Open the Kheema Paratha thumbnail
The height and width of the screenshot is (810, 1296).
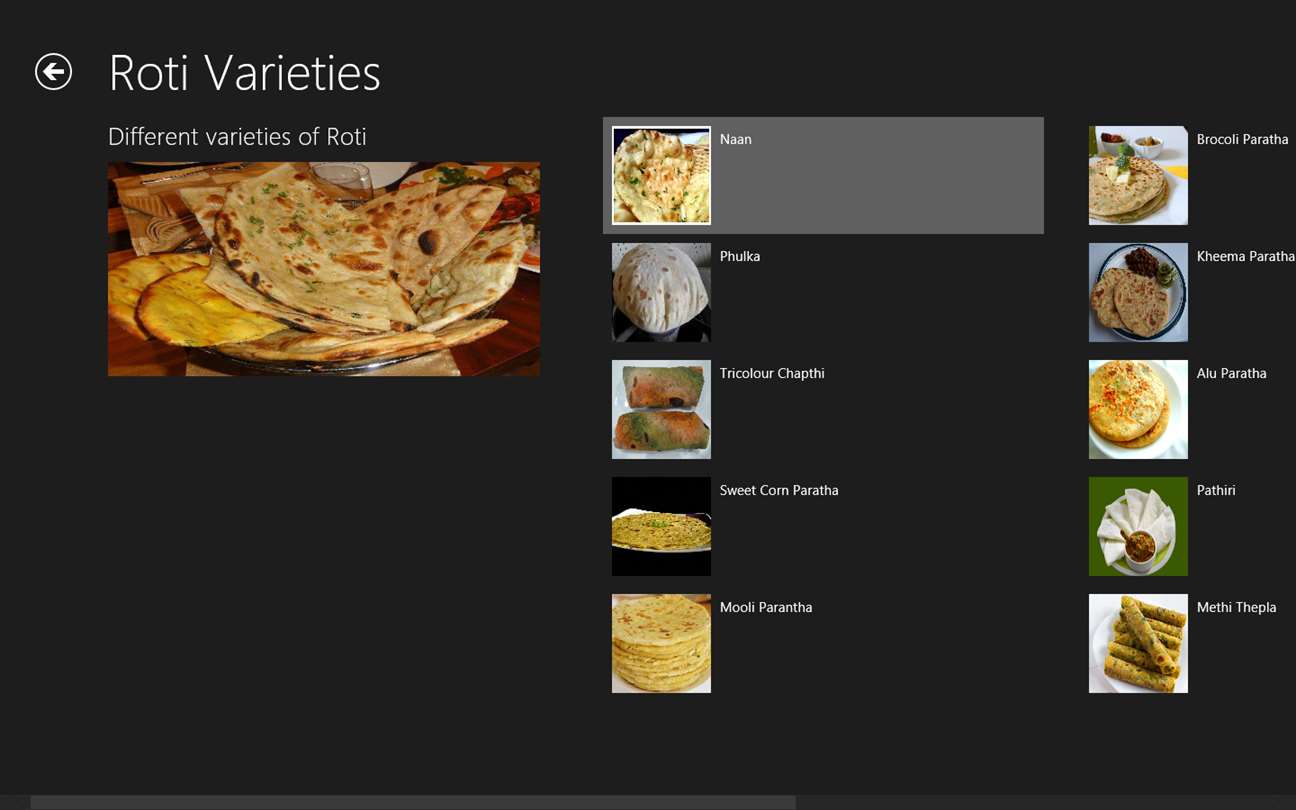click(x=1138, y=292)
